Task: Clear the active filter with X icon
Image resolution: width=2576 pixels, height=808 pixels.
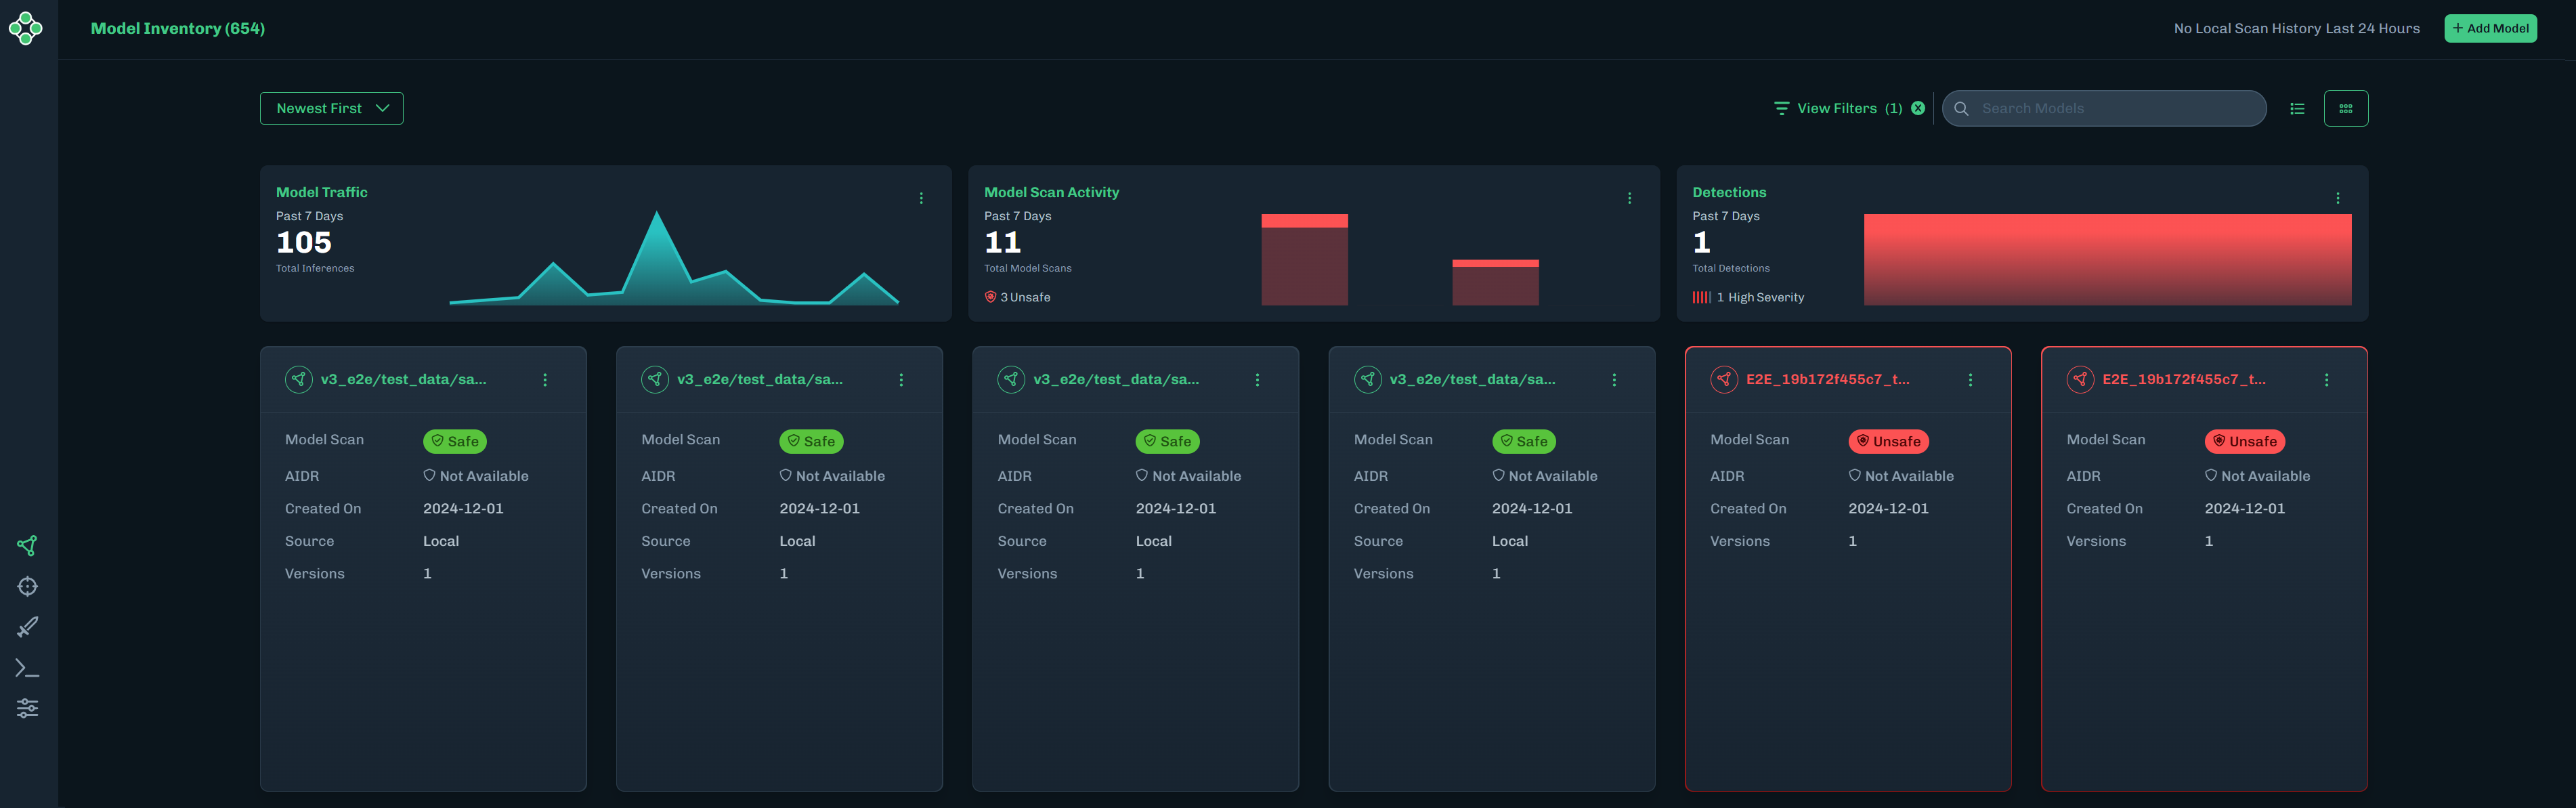Action: pos(1917,108)
